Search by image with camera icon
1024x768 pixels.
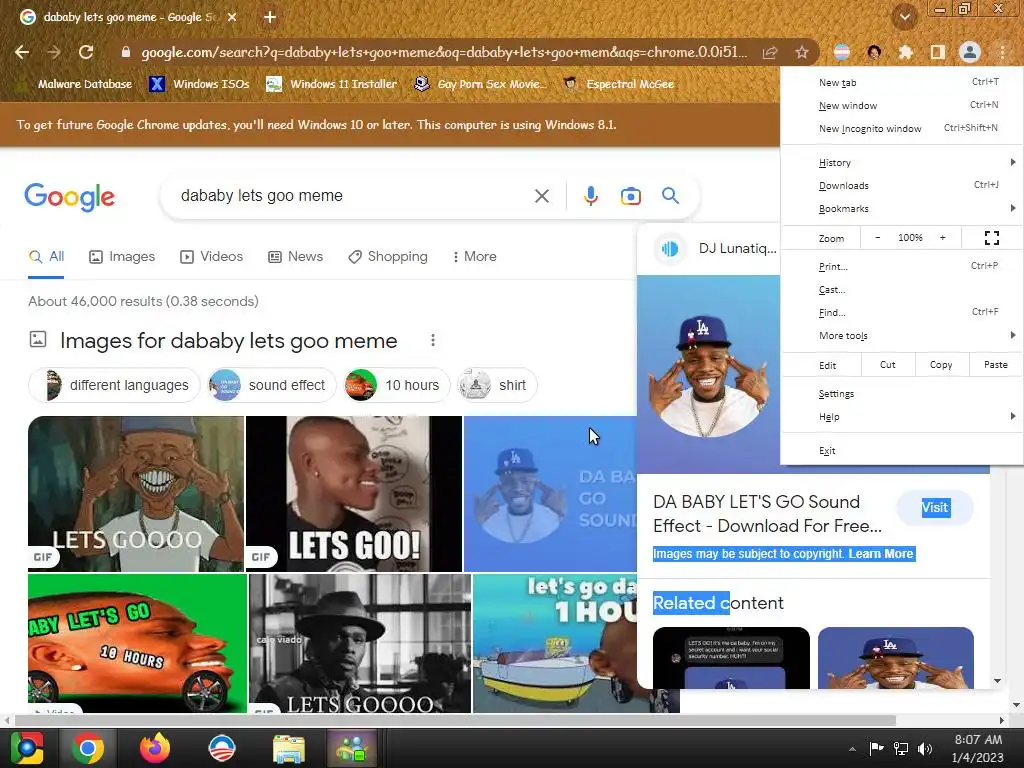pos(630,196)
